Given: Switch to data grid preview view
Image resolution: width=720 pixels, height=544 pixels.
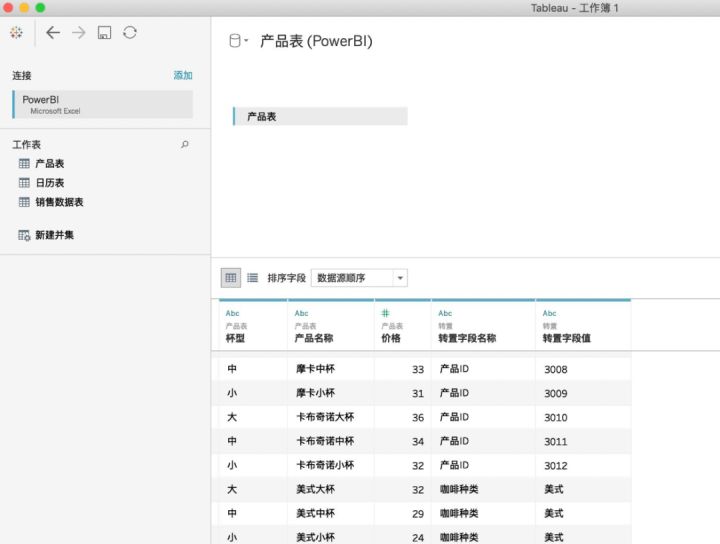Looking at the screenshot, I should click(231, 278).
